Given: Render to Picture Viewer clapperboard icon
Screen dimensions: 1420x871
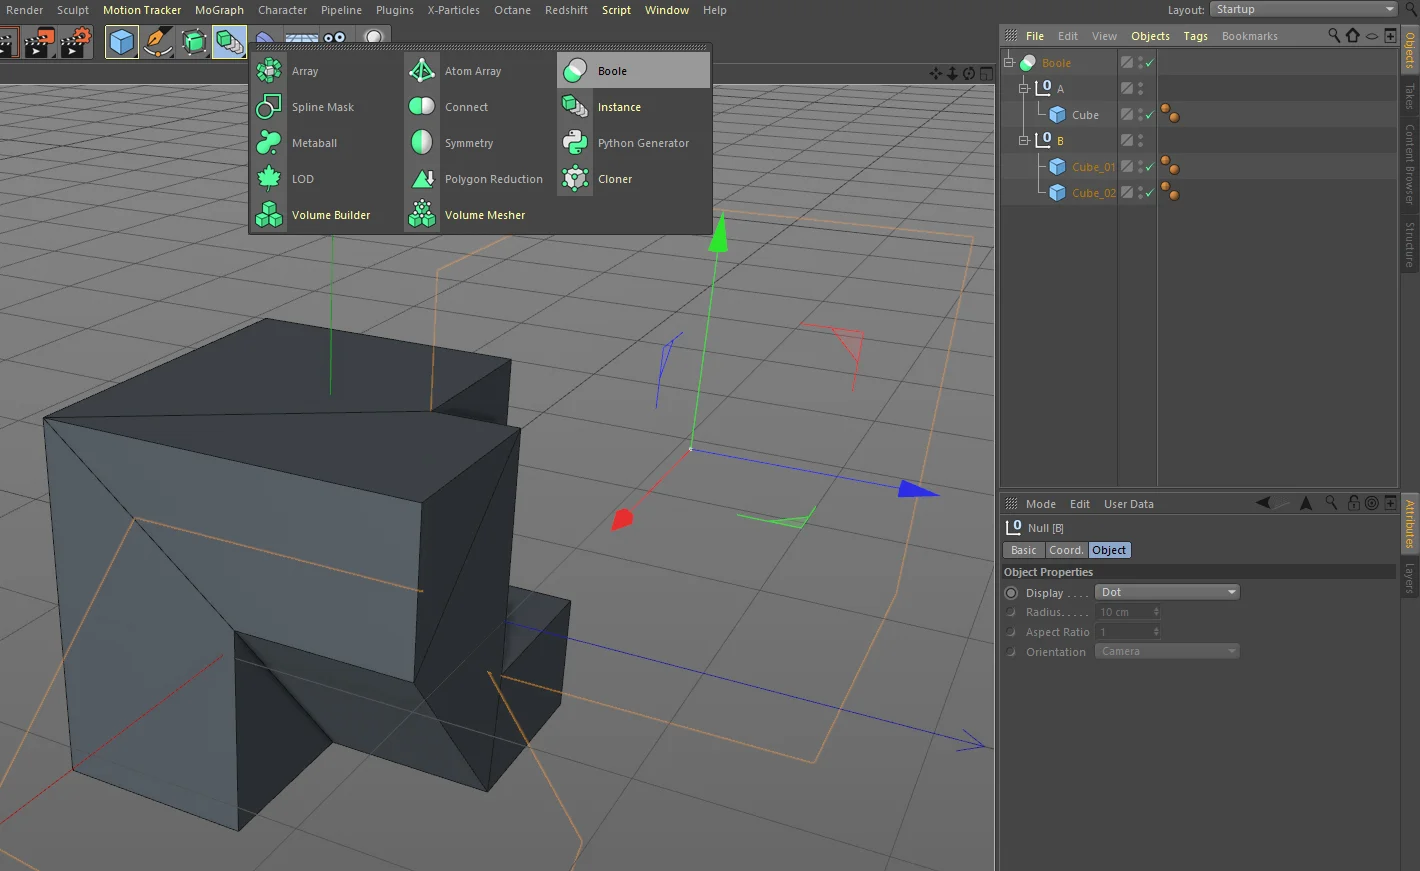Looking at the screenshot, I should (40, 42).
